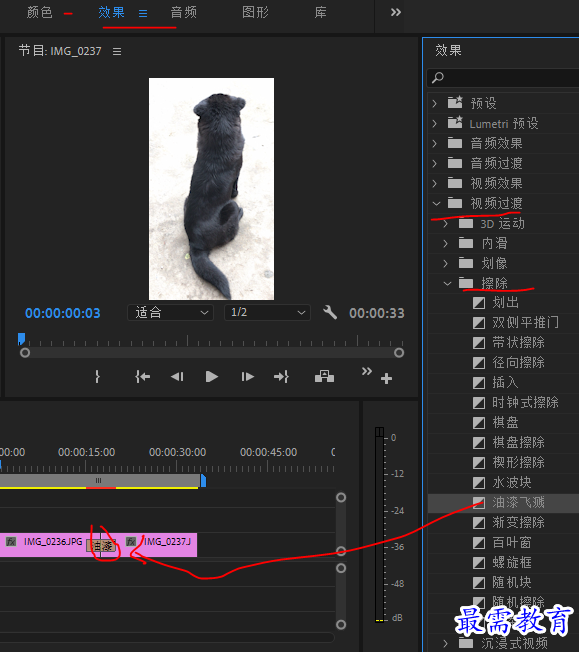Step forward one frame
579x652 pixels.
(247, 377)
